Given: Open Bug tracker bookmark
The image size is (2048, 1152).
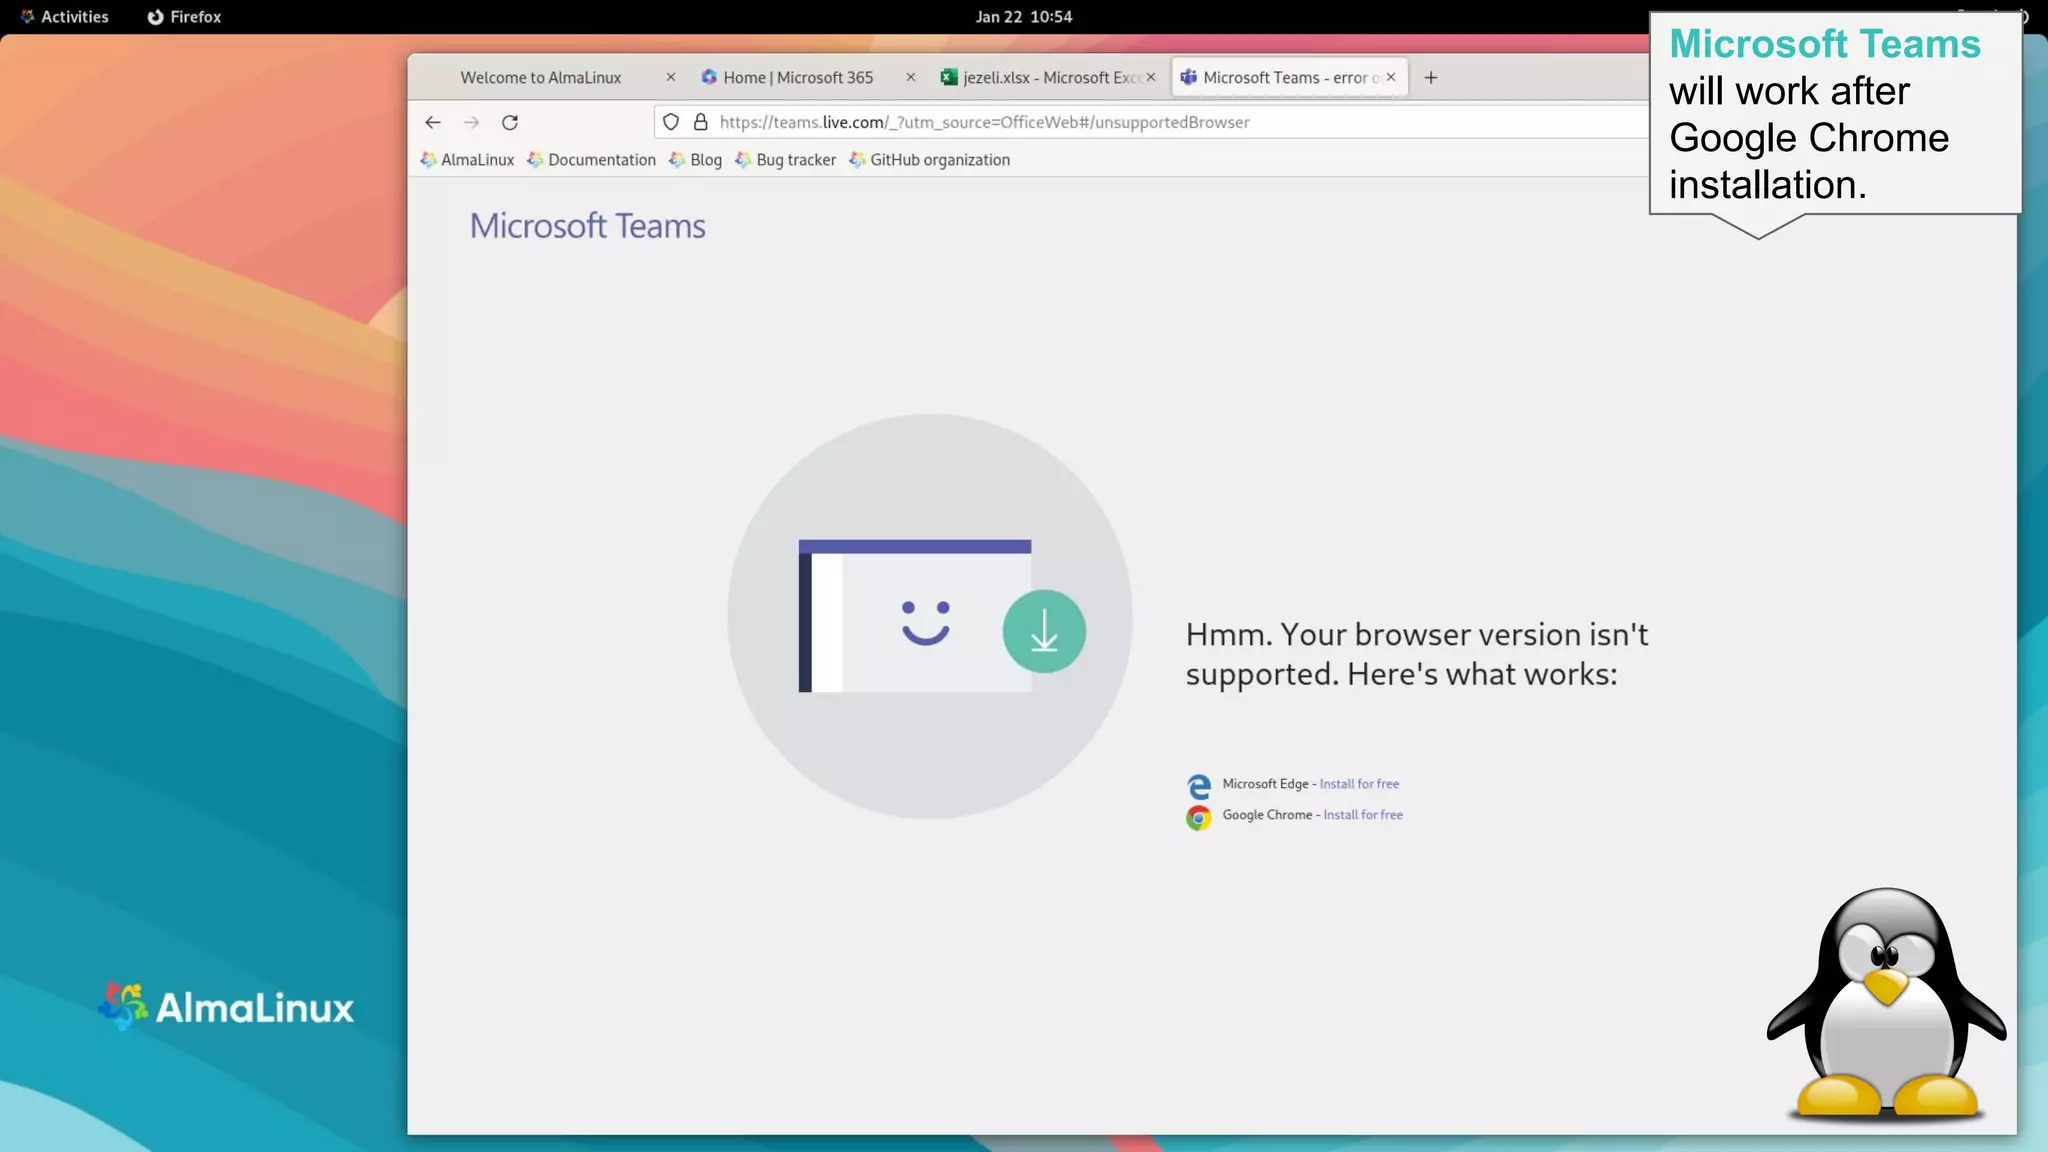Looking at the screenshot, I should (785, 160).
